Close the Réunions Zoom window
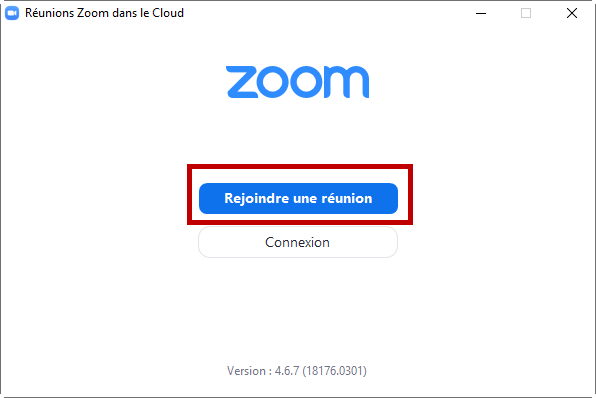This screenshot has height=398, width=596. coord(572,13)
